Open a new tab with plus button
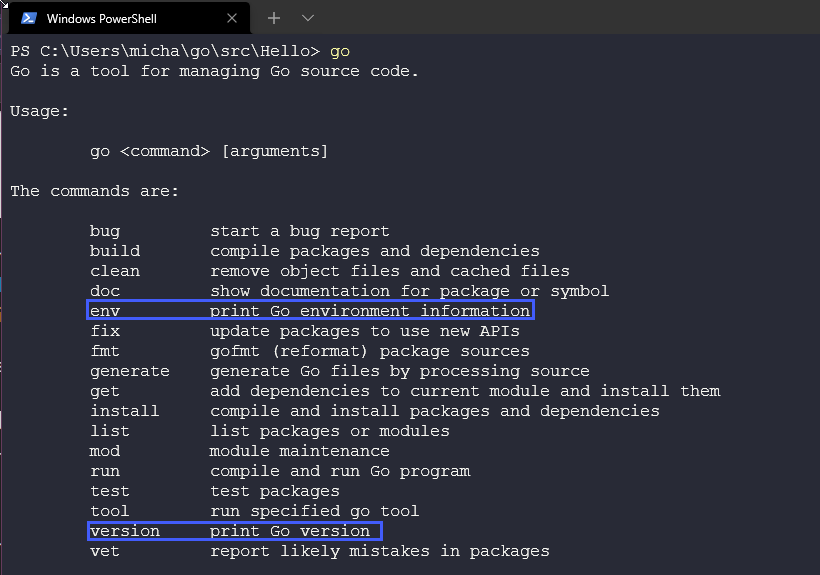Viewport: 820px width, 575px height. point(274,18)
